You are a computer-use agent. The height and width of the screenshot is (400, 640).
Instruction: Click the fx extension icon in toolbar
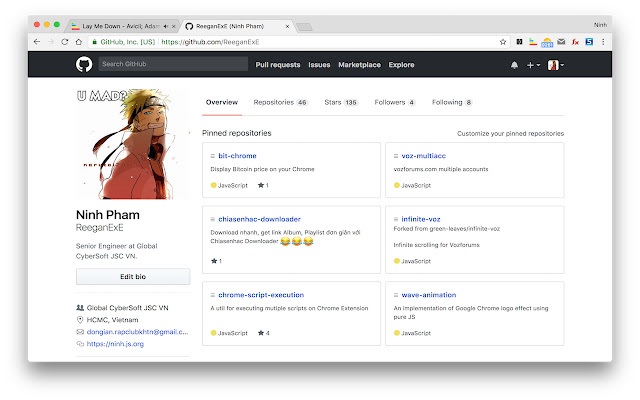point(575,42)
